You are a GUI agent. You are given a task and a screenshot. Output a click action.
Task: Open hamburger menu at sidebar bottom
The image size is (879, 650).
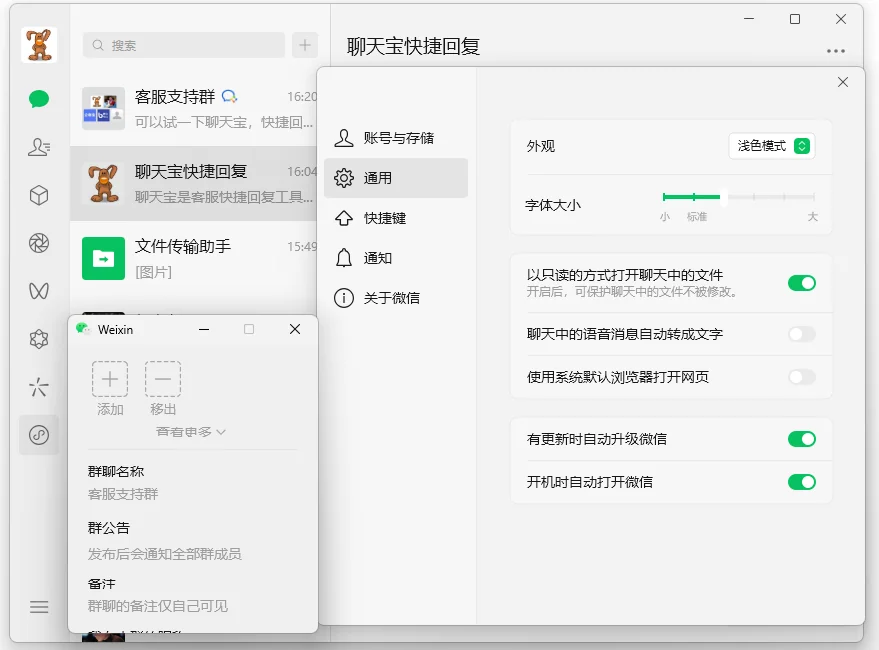pyautogui.click(x=39, y=607)
